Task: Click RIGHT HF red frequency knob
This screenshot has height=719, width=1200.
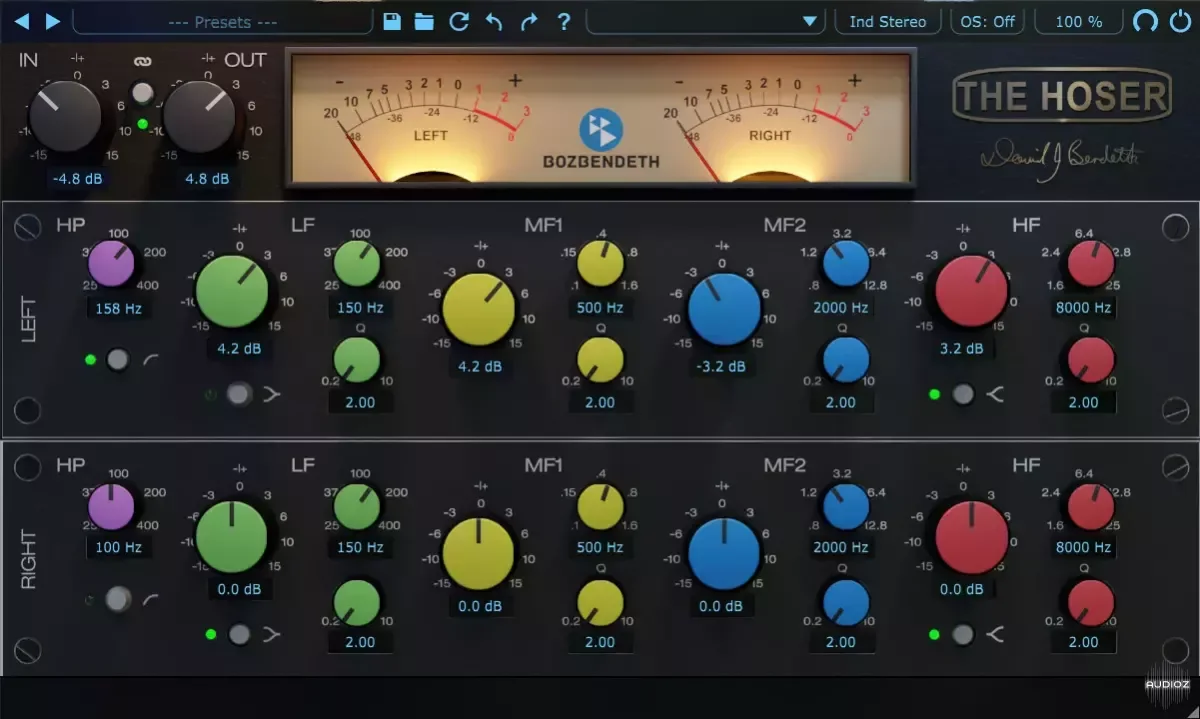Action: click(1091, 507)
